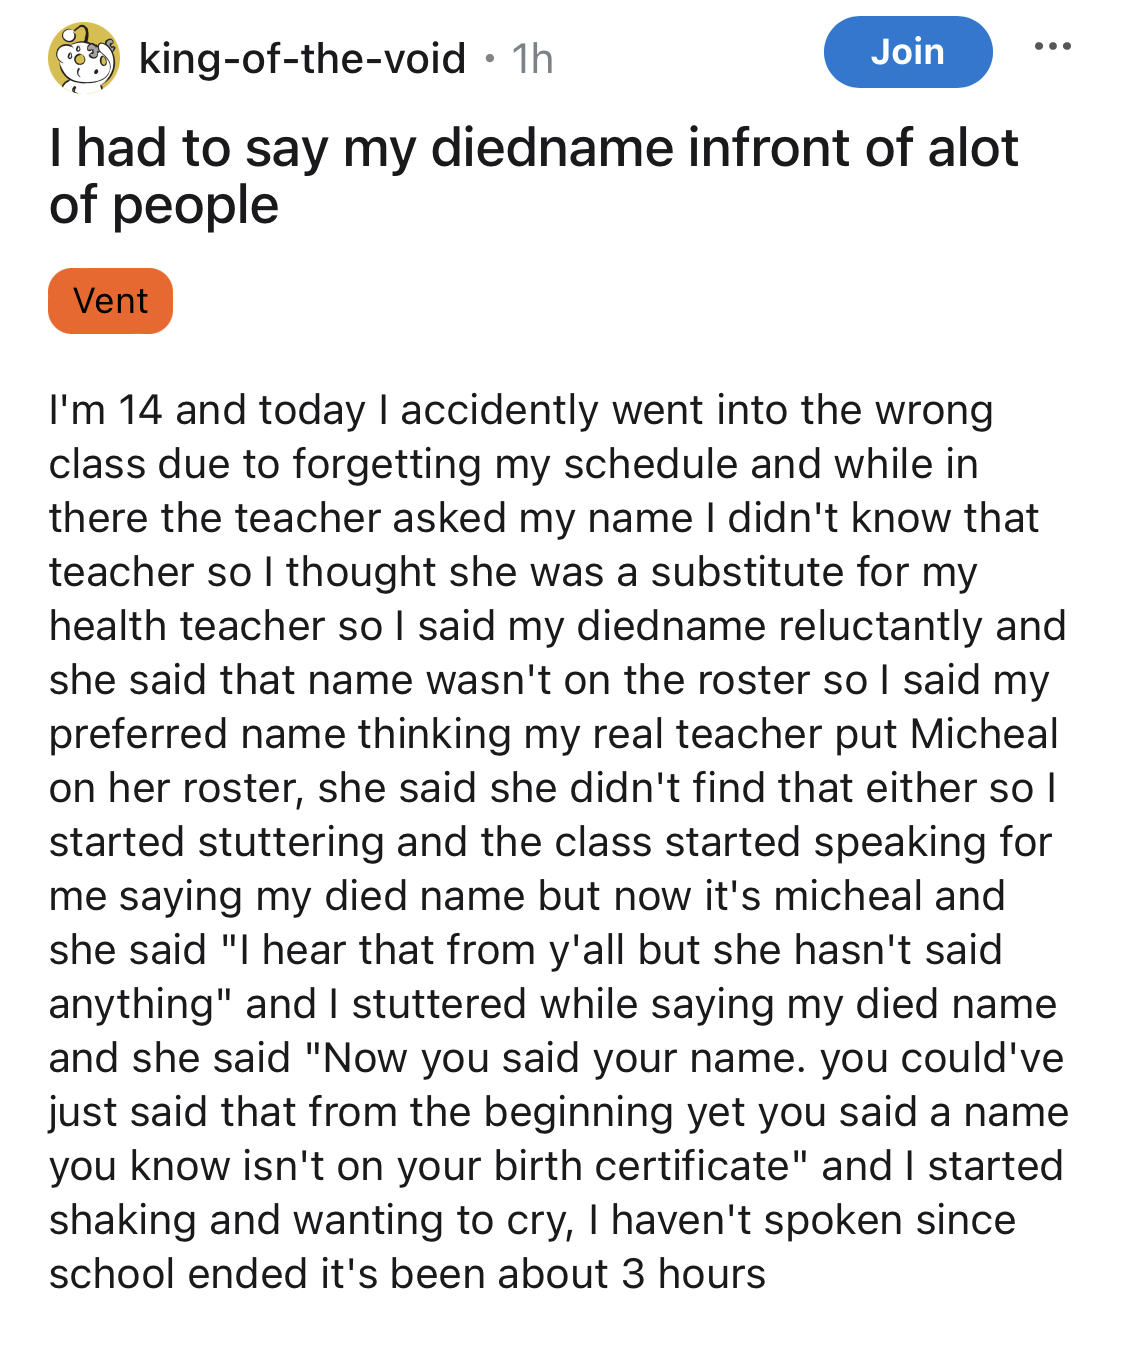Click the title's second line "of people"
Viewport: 1125px width, 1350px height.
pyautogui.click(x=164, y=205)
